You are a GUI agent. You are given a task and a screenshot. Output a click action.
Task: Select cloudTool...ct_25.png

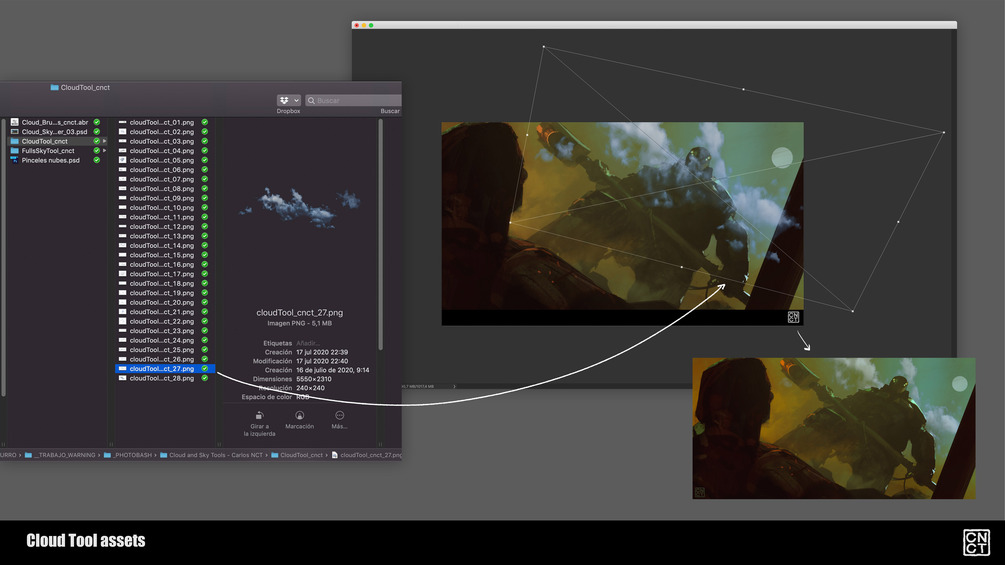pos(165,350)
